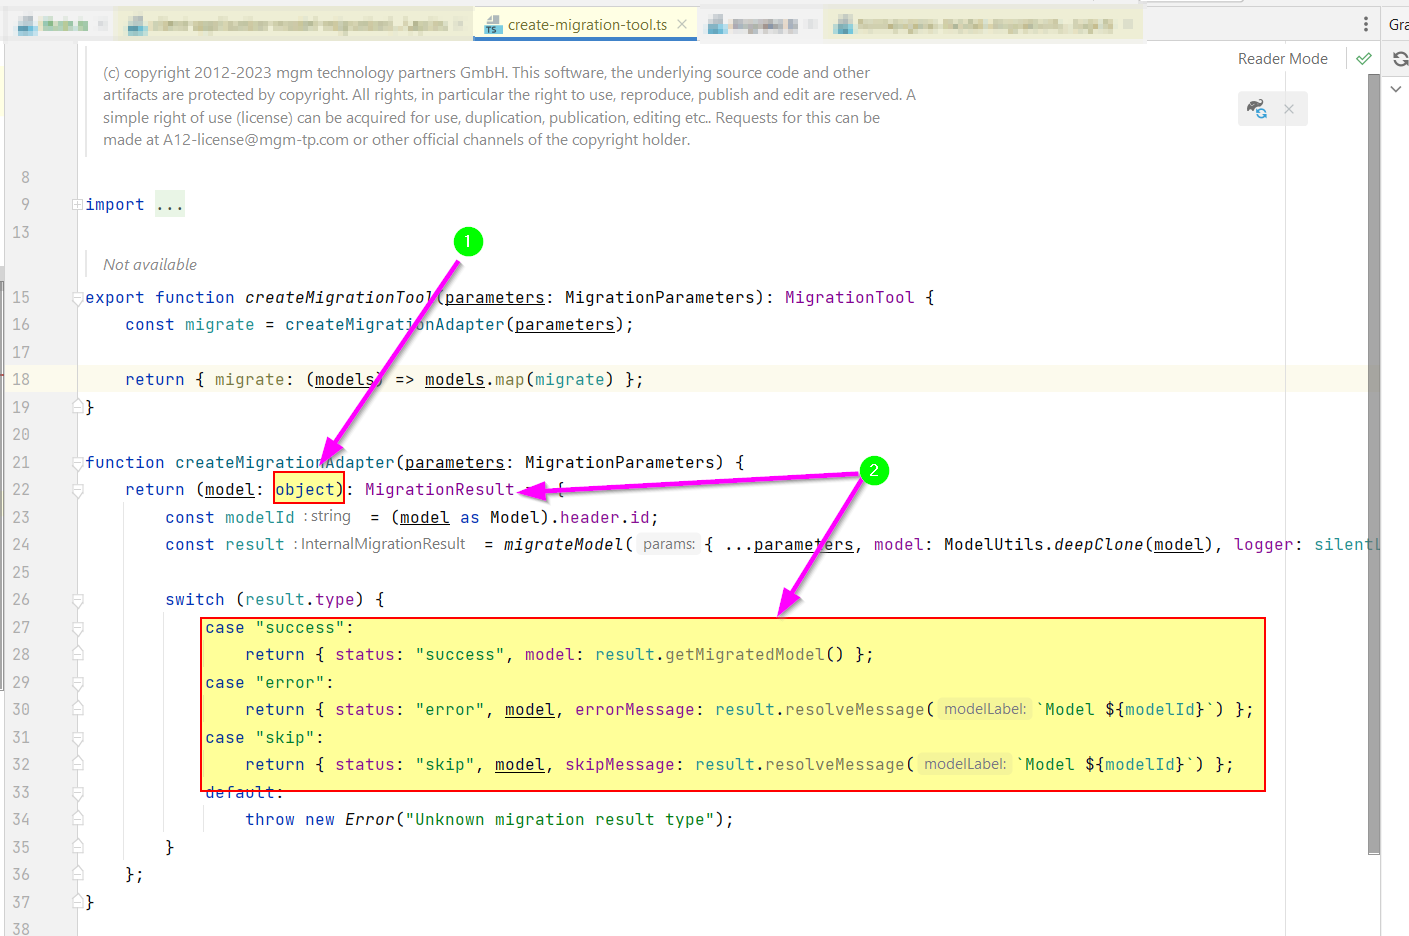Image resolution: width=1409 pixels, height=936 pixels.
Task: Click fold end marker at line 19
Action: point(77,407)
